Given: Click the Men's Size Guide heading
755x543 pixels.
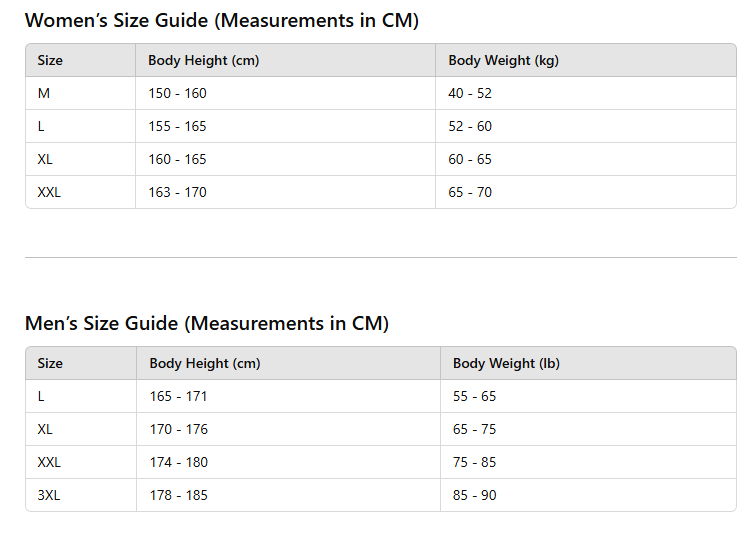Looking at the screenshot, I should [x=206, y=323].
